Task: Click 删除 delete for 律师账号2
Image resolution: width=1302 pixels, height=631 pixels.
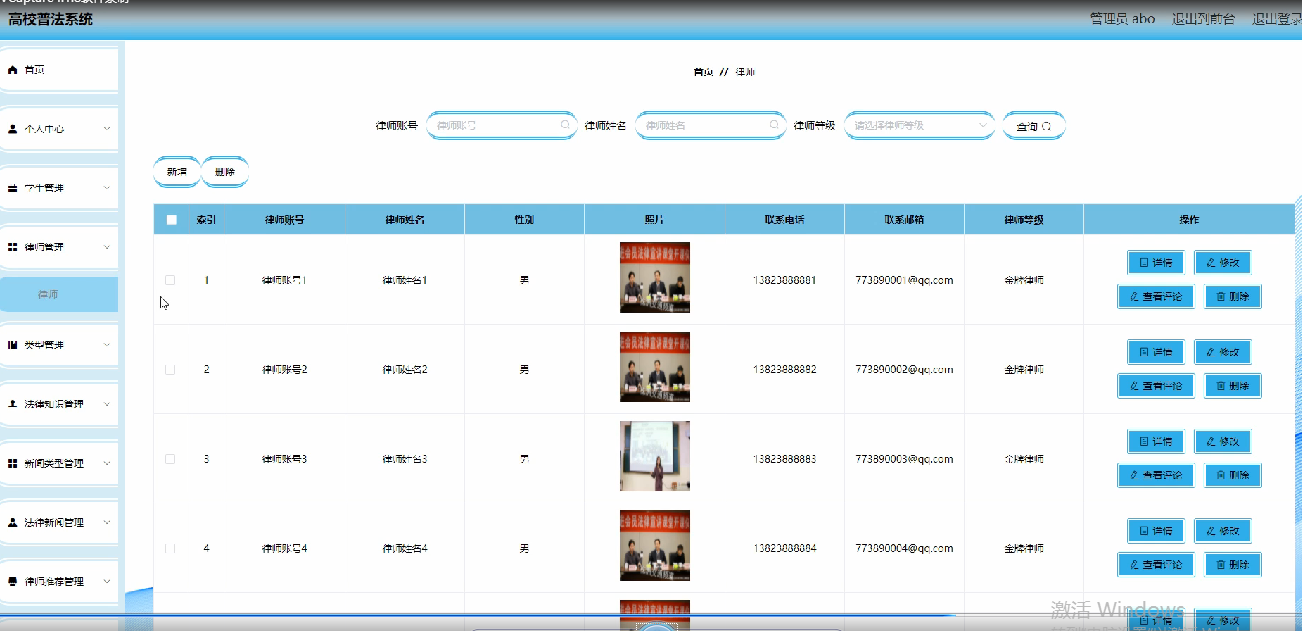Action: click(1233, 386)
